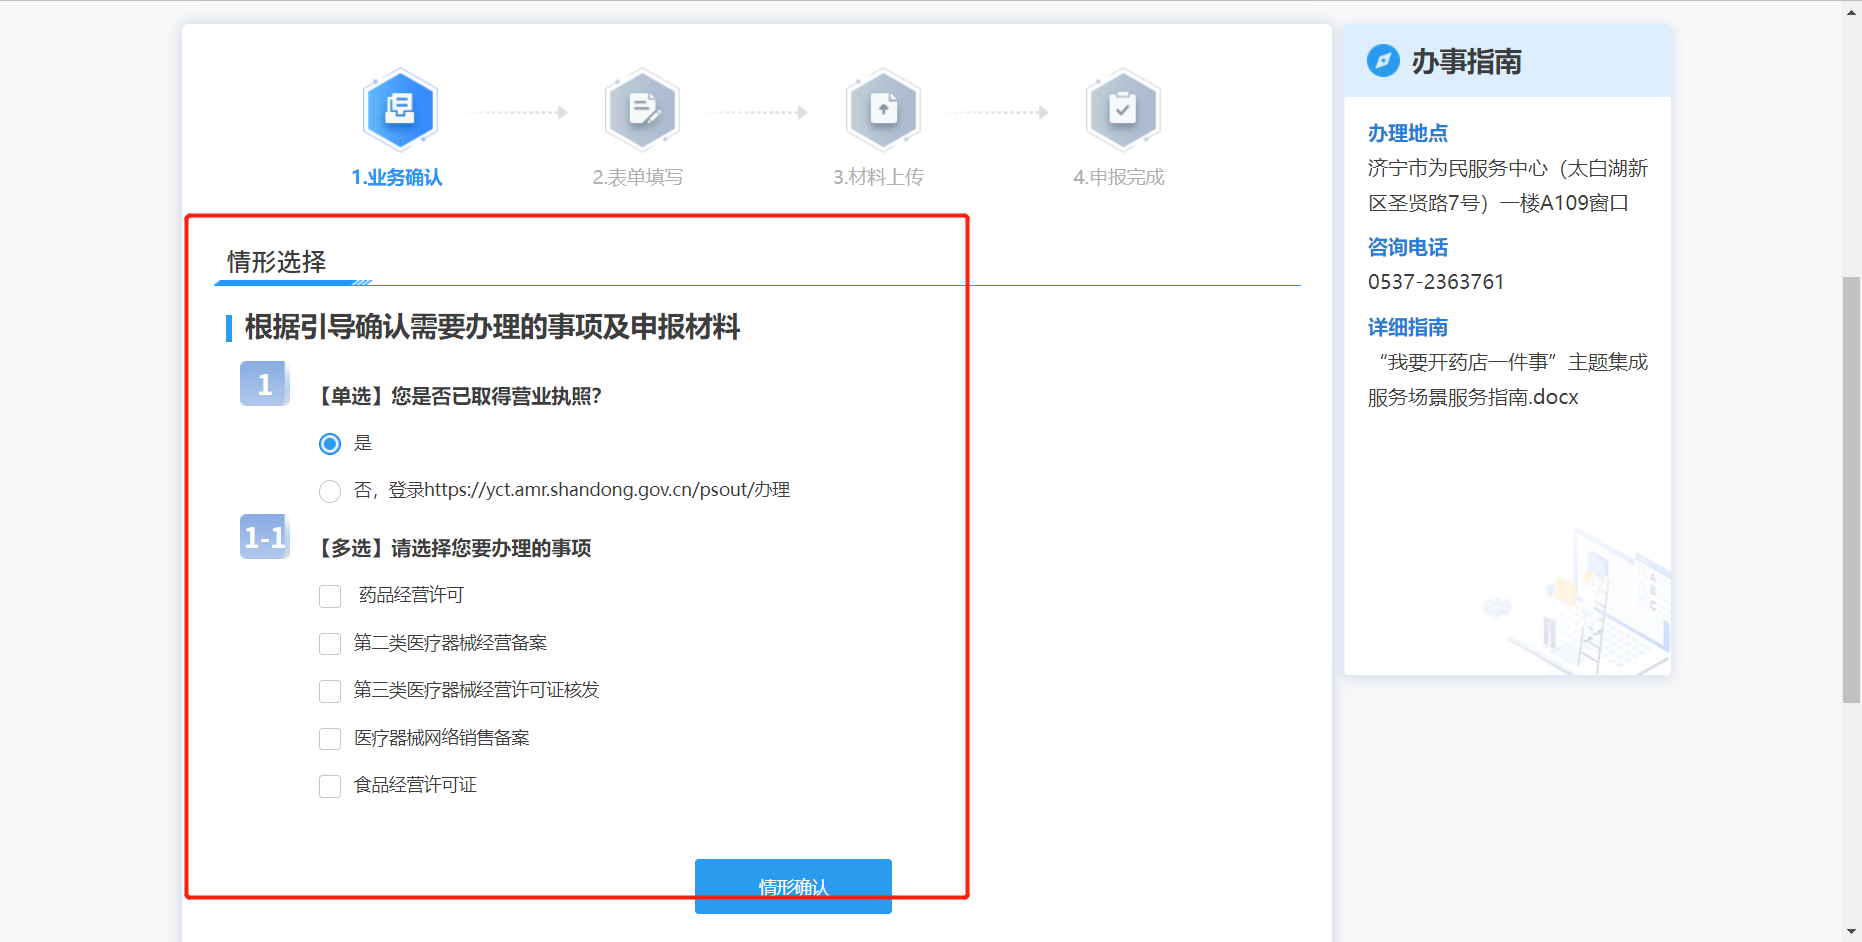Check the 医疗器械网络销售备案 option

(x=330, y=739)
